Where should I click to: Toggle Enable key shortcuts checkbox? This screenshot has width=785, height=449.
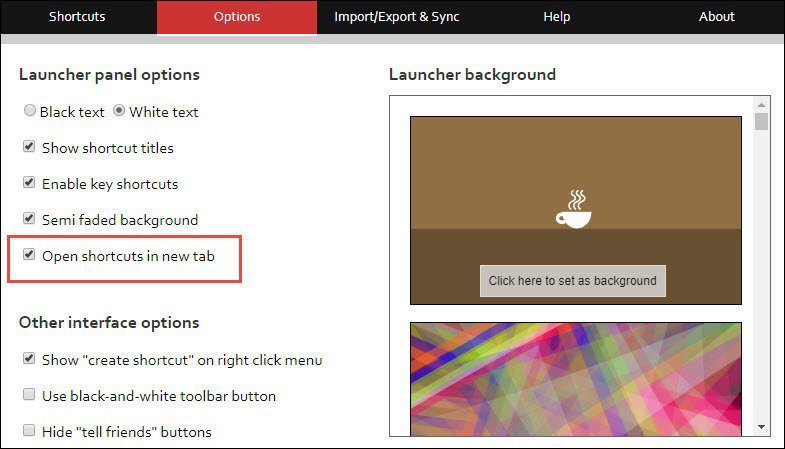[x=29, y=183]
